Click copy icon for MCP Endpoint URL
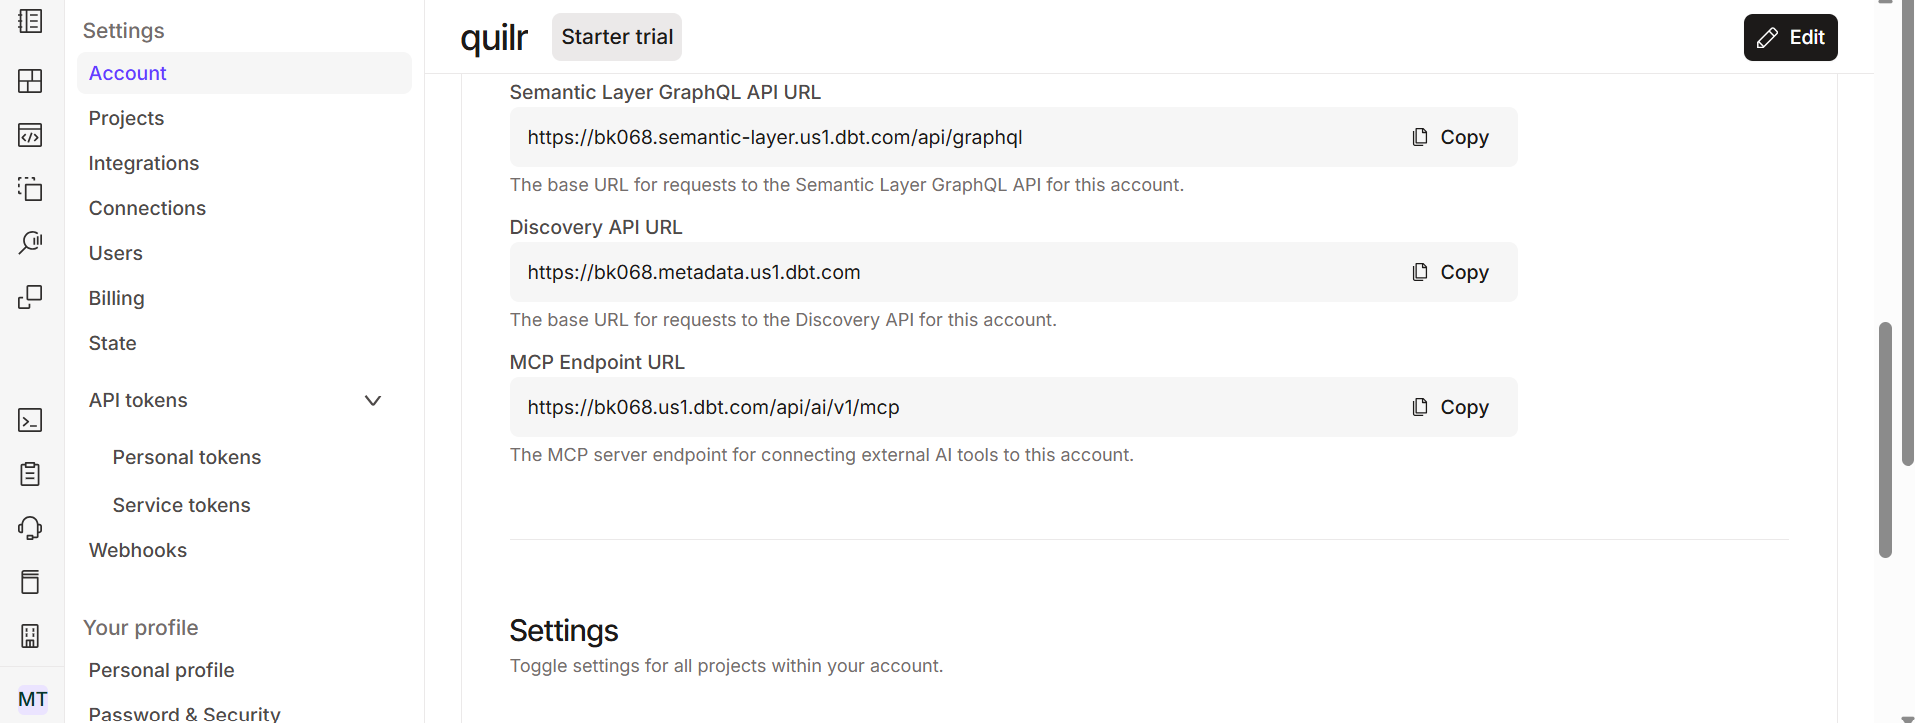 click(x=1420, y=407)
